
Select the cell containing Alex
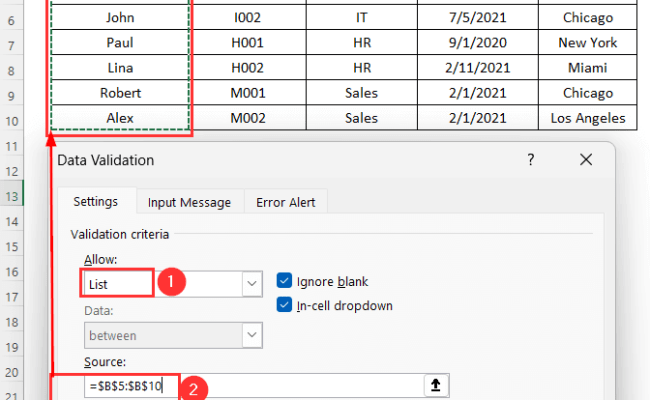pyautogui.click(x=120, y=118)
